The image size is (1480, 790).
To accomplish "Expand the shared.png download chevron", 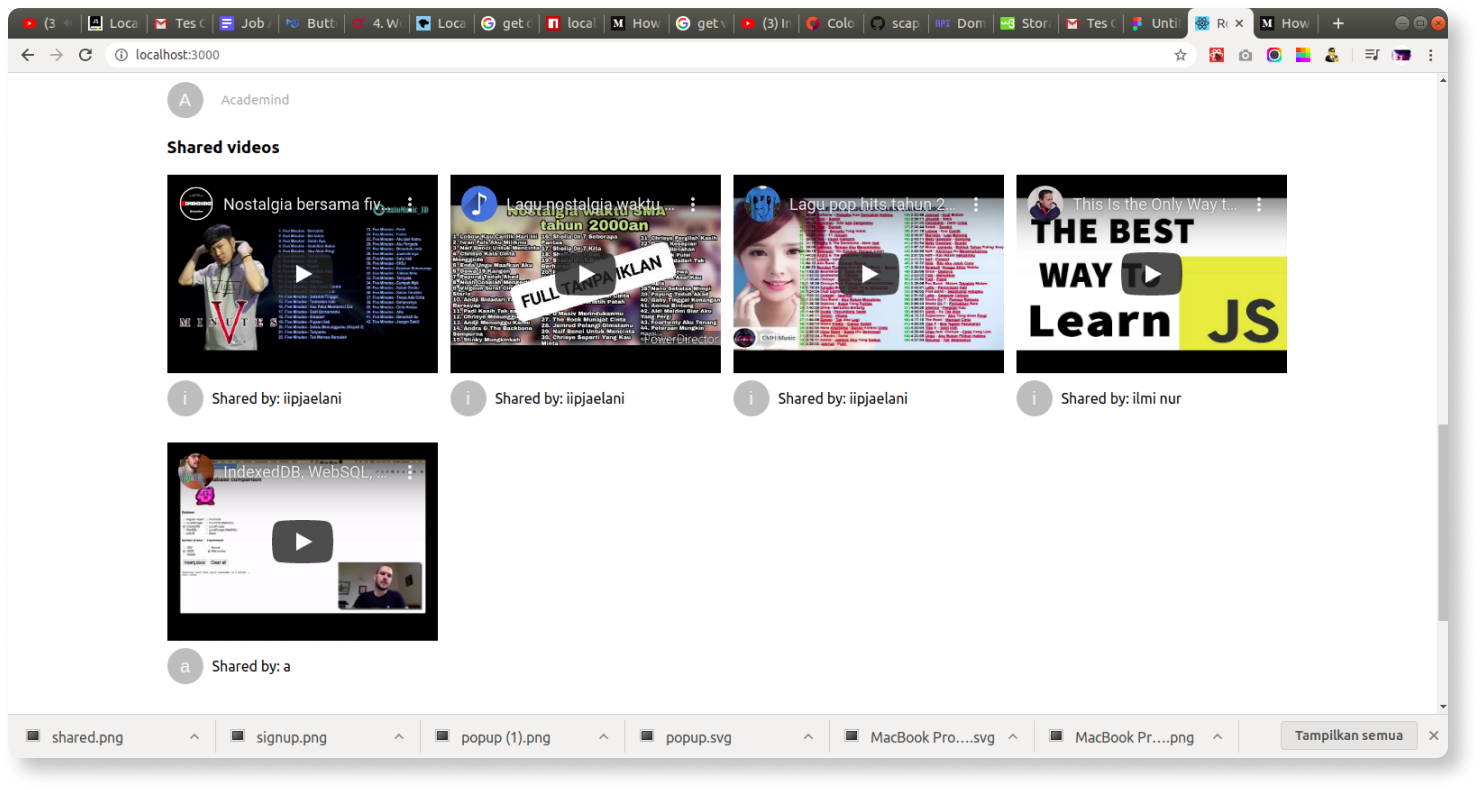I will [x=195, y=736].
